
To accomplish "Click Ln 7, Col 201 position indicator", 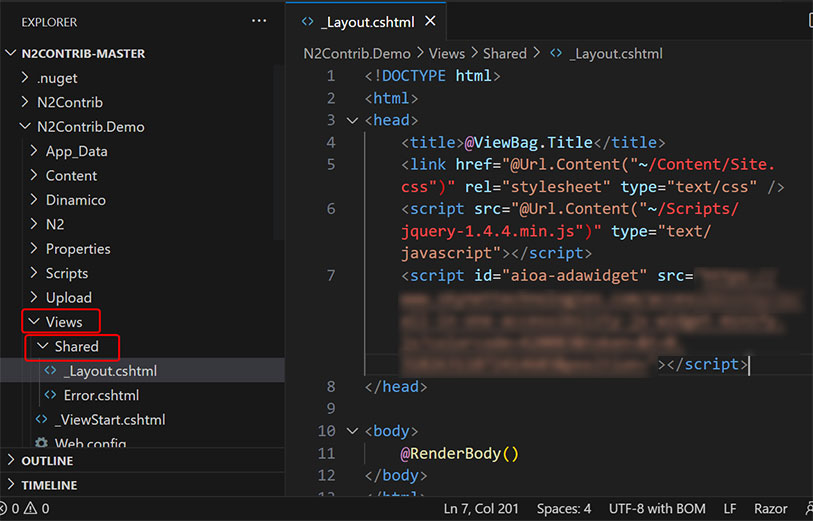I will click(481, 509).
